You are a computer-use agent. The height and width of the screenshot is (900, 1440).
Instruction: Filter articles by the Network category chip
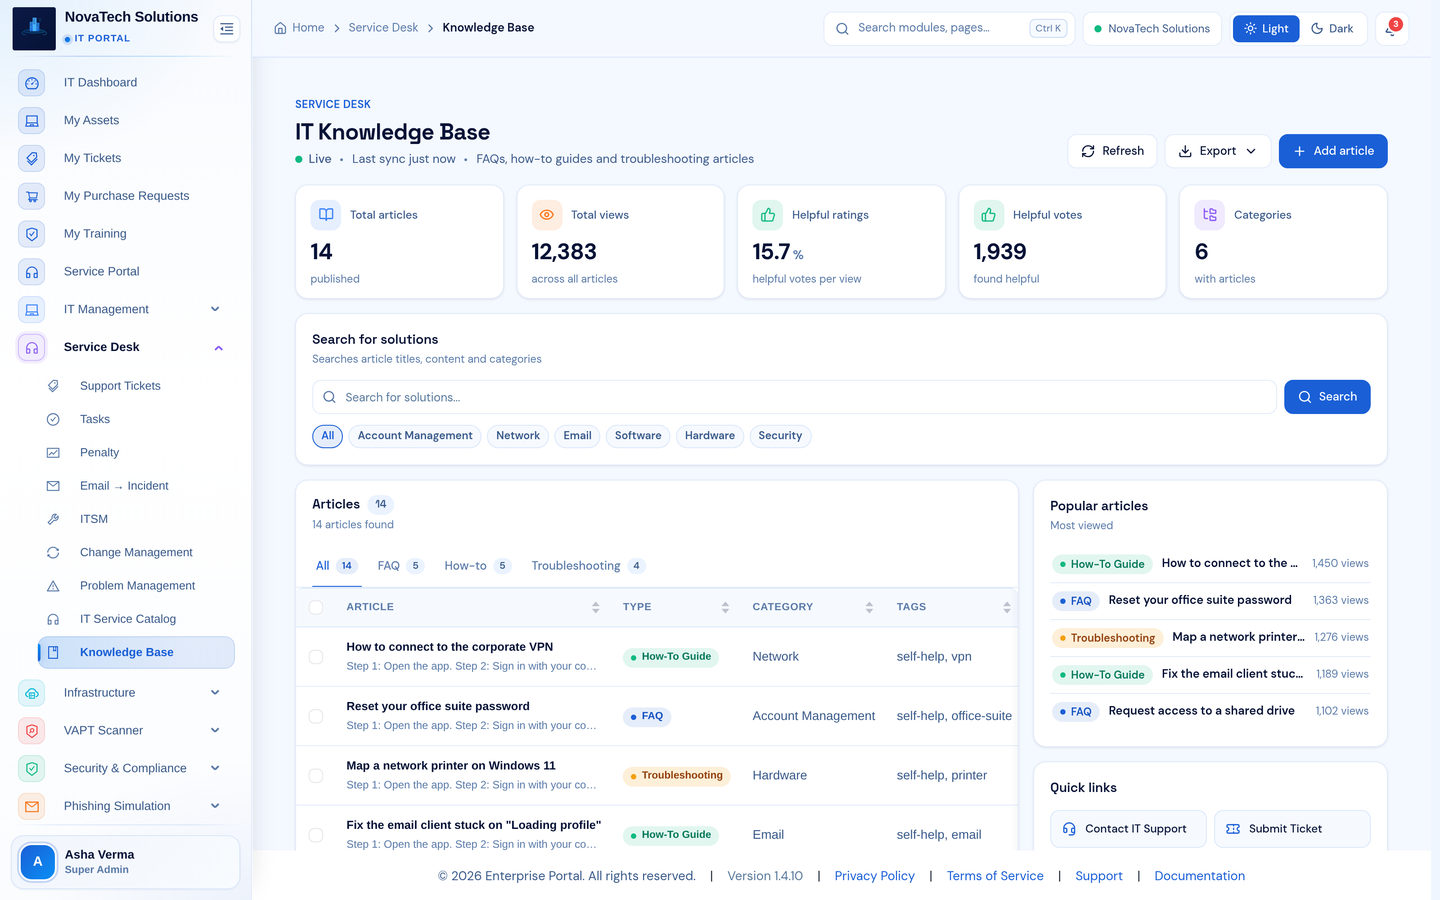(518, 436)
